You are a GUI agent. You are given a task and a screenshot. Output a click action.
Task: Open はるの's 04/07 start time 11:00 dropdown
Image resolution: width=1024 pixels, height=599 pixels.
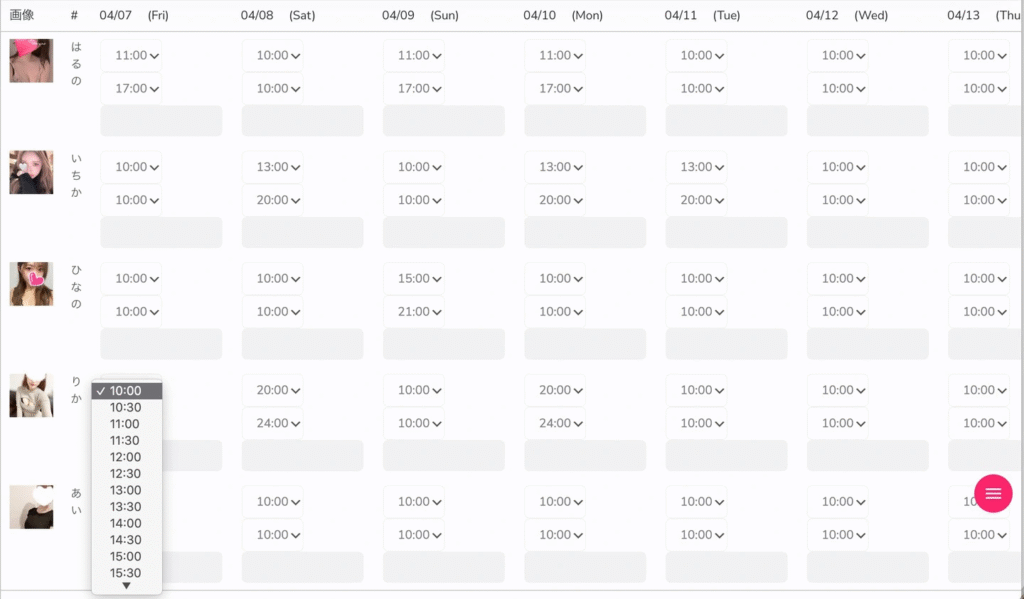[132, 56]
